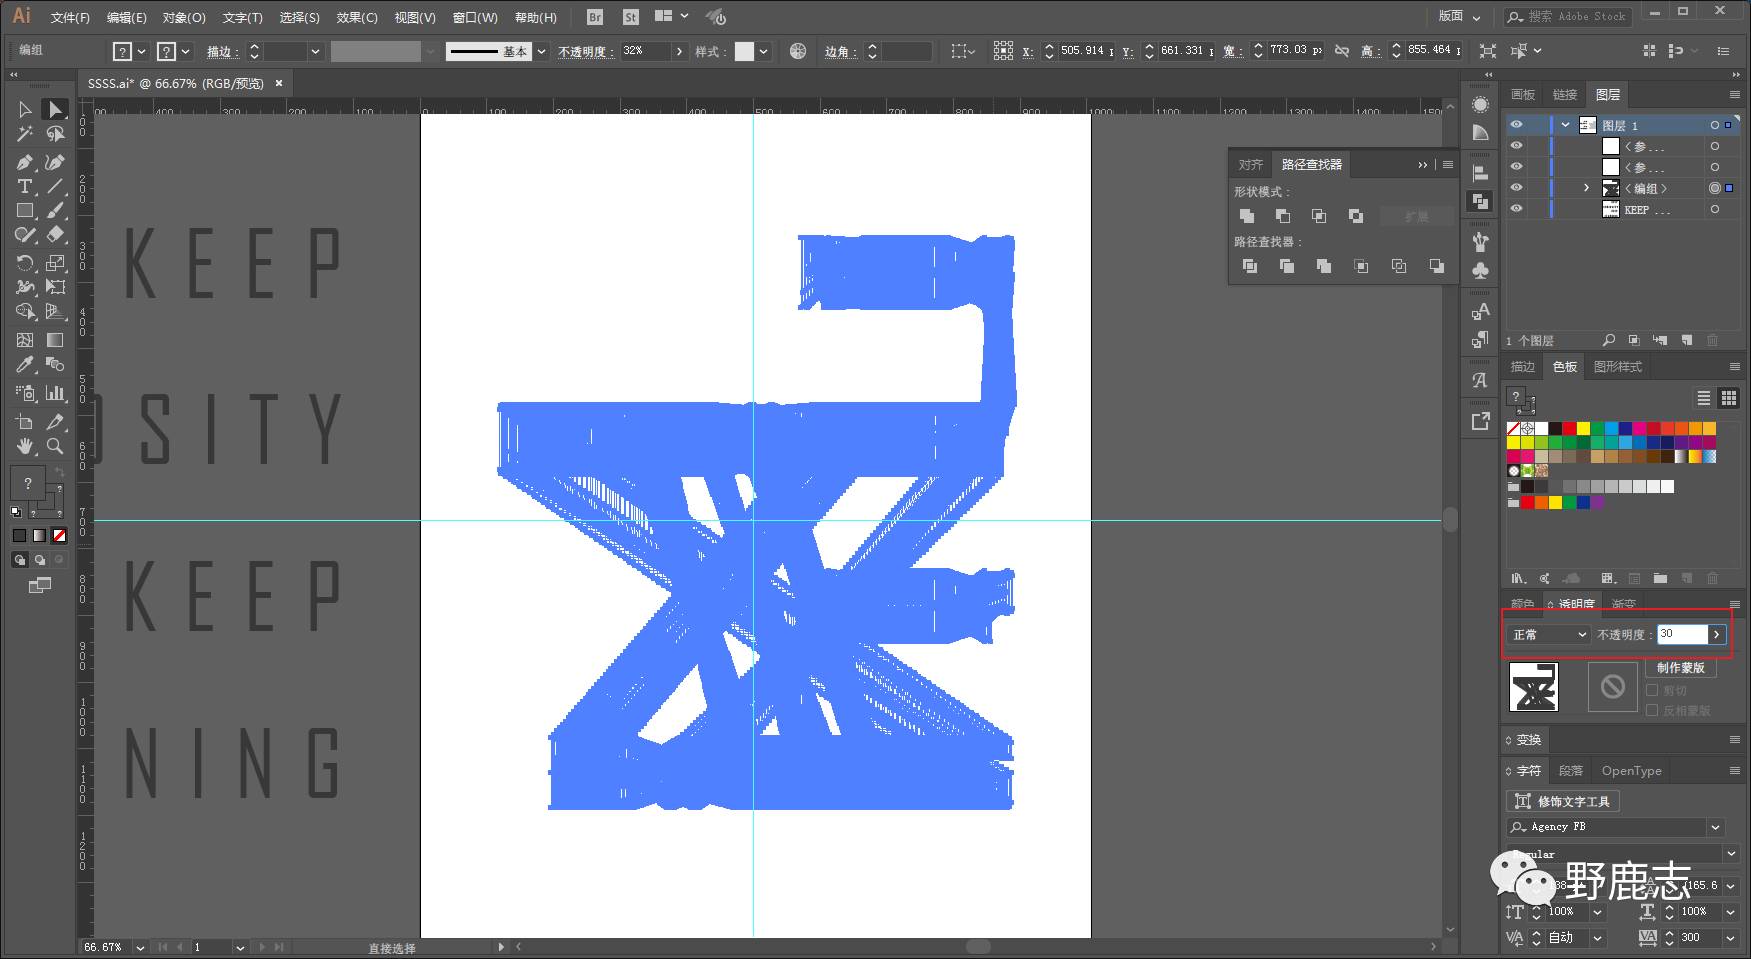The image size is (1751, 959).
Task: Click the Unite shape mode icon in Pathfinder
Action: (1247, 216)
